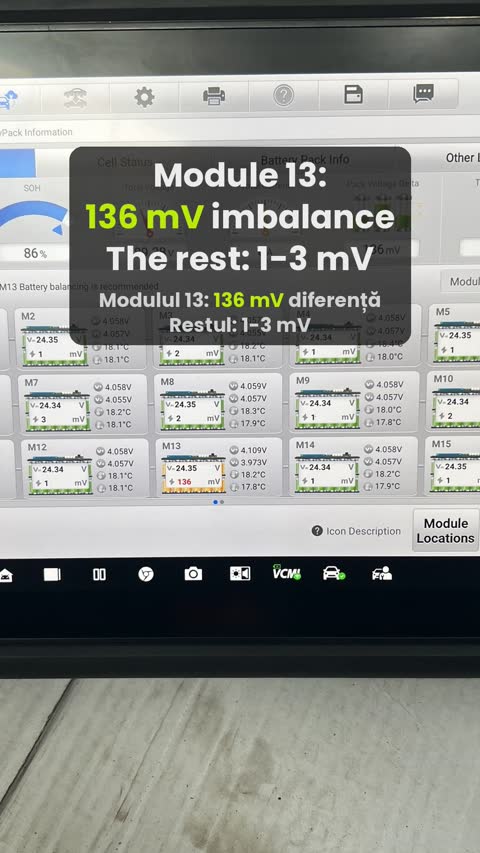Open the VCMI connection icon
The image size is (480, 853).
286,572
